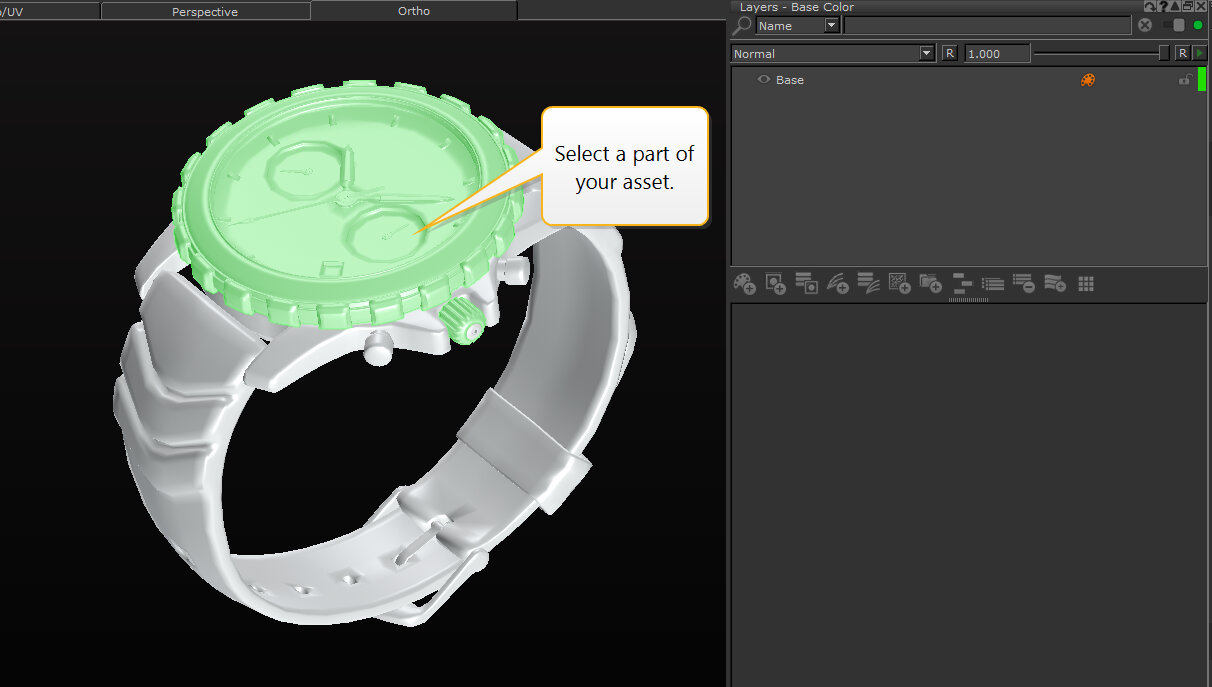The image size is (1212, 687).
Task: Click the add layer mask icon
Action: pos(806,284)
